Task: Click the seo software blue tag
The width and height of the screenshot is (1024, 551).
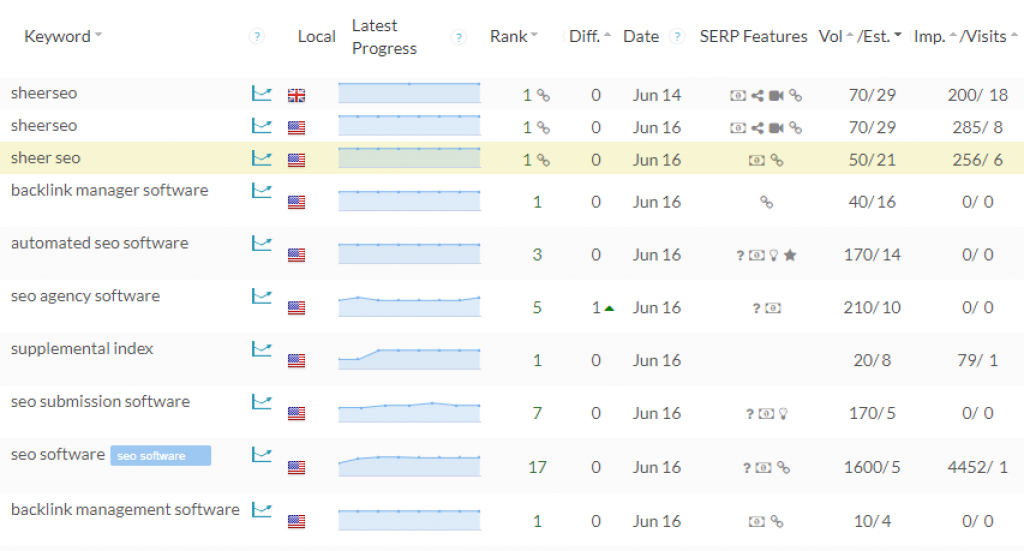Action: click(161, 456)
